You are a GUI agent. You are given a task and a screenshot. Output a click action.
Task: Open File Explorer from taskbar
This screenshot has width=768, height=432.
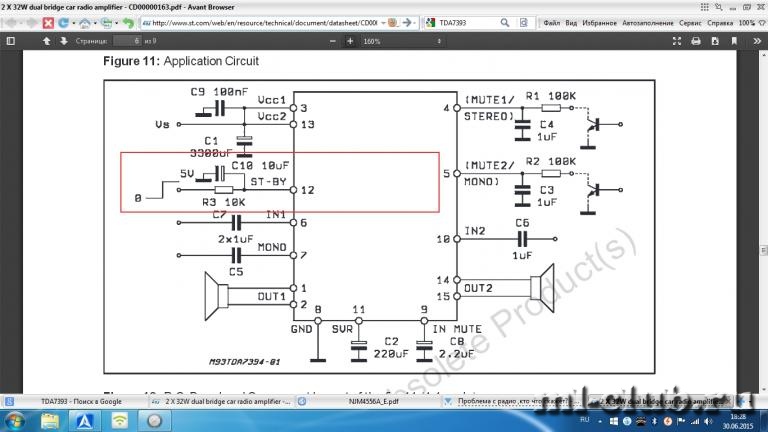[x=50, y=421]
